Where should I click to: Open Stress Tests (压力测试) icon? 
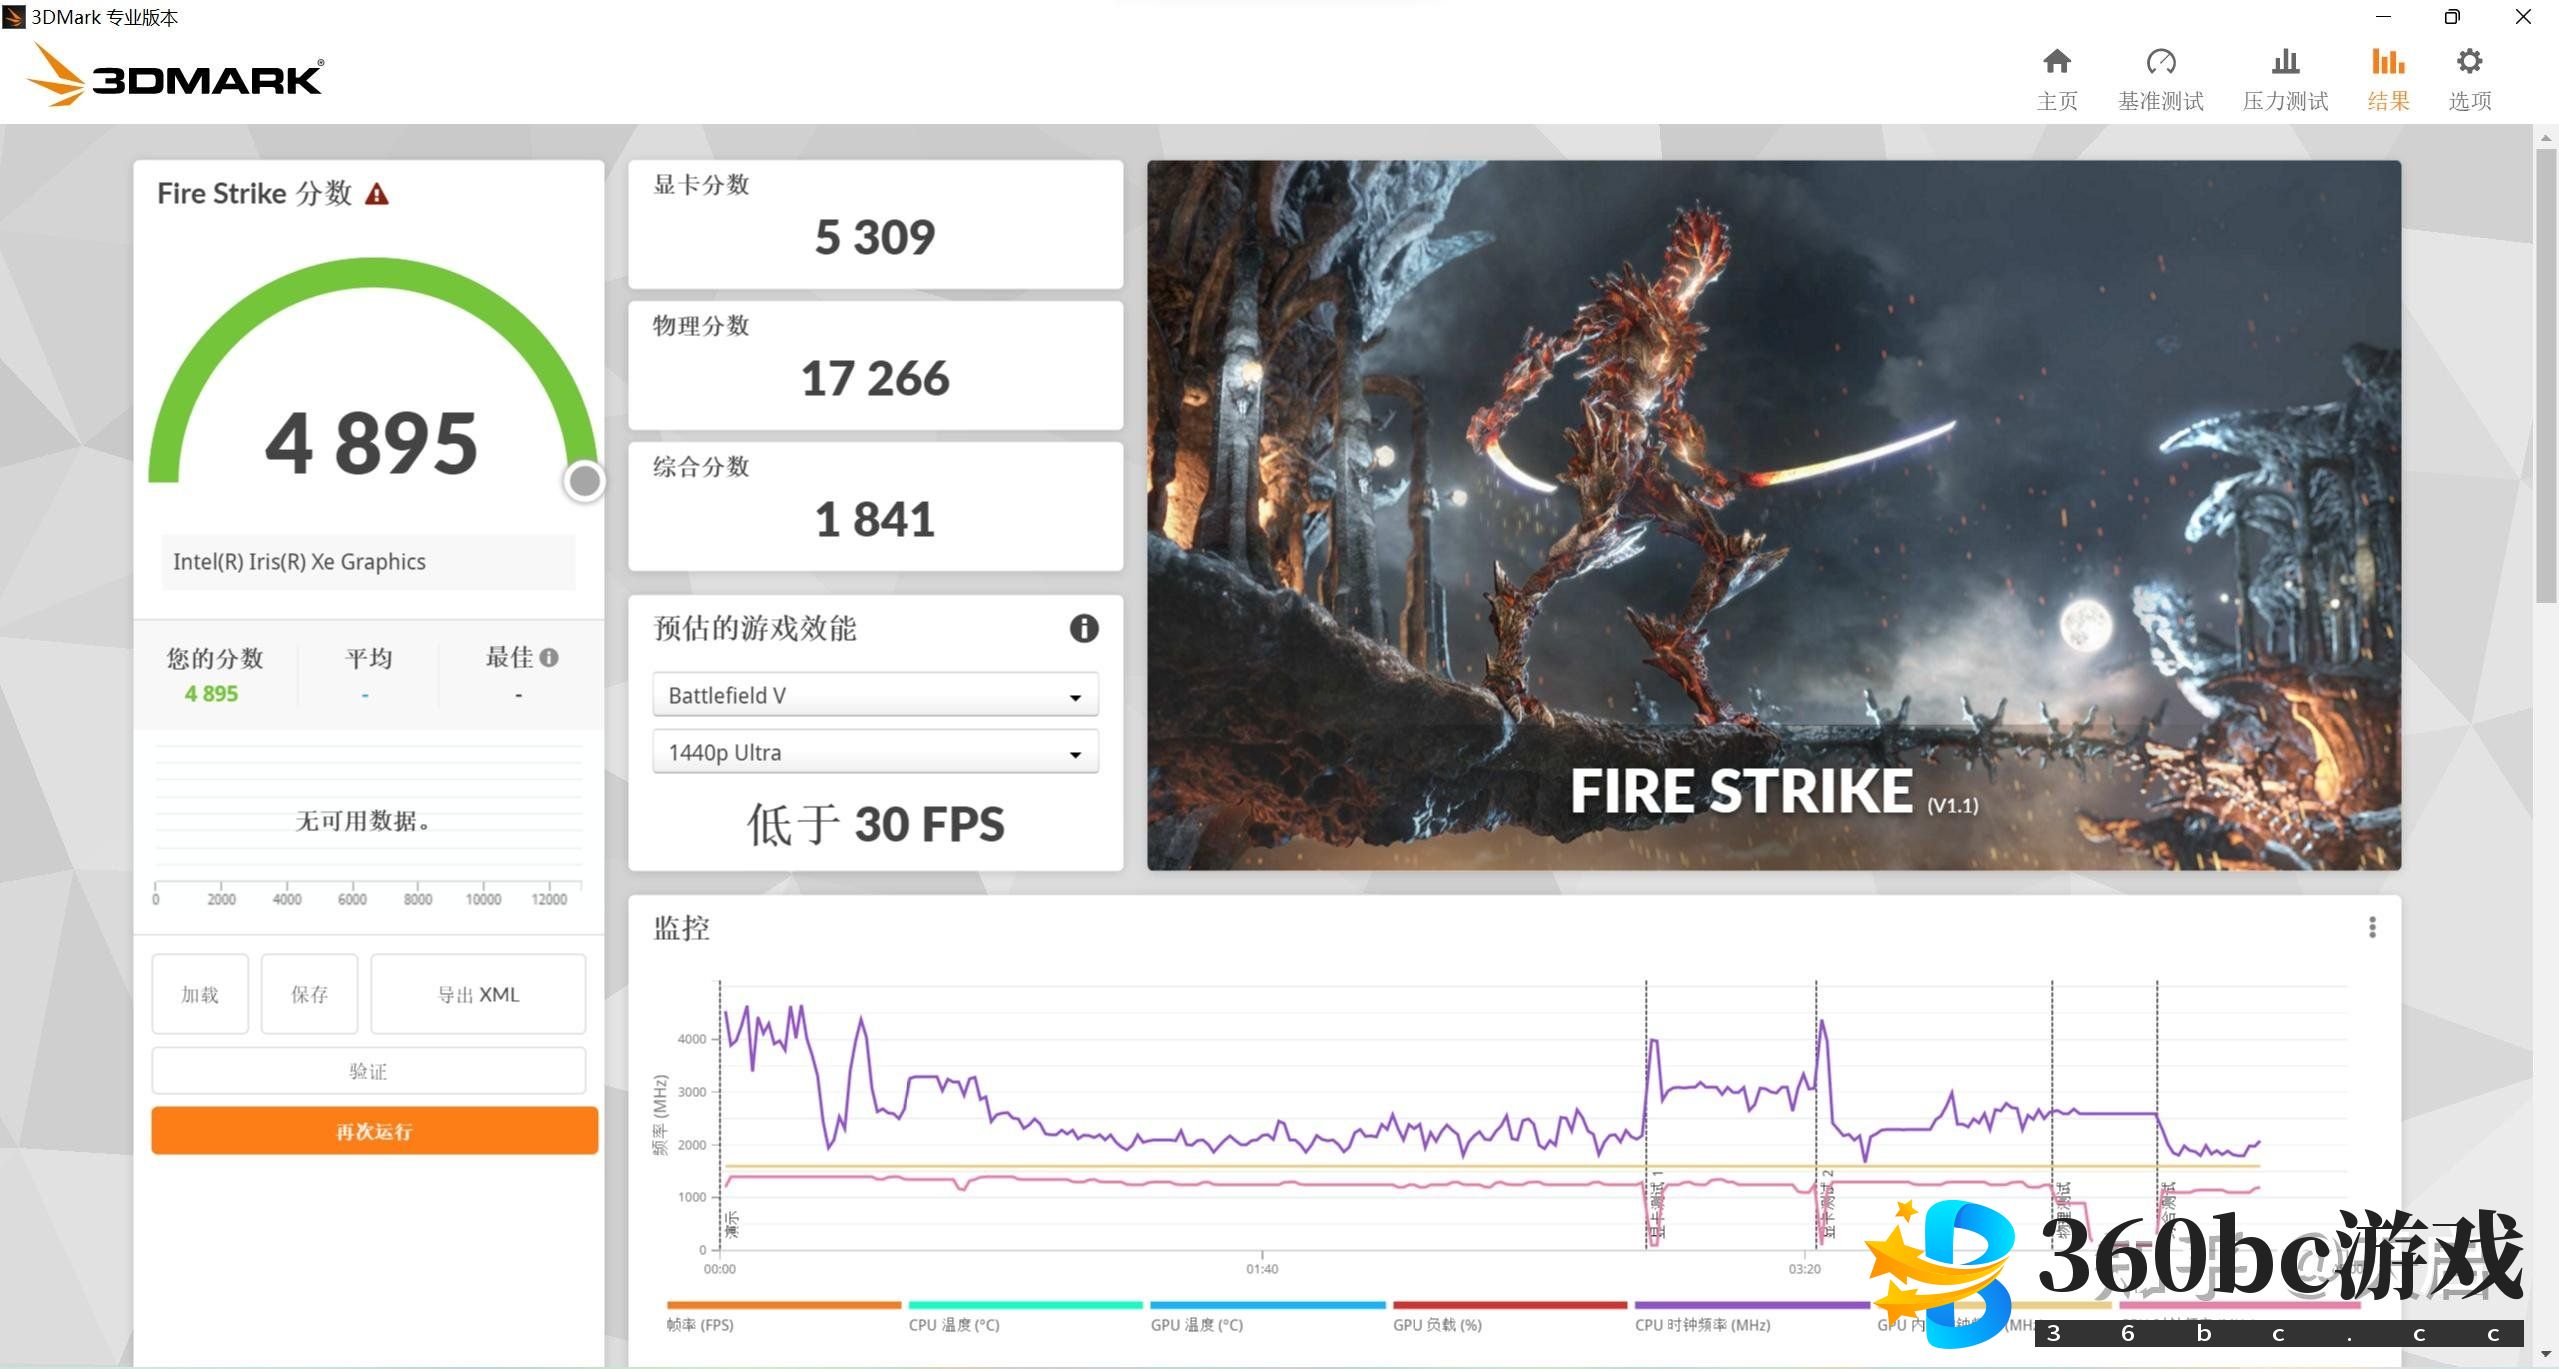2285,63
